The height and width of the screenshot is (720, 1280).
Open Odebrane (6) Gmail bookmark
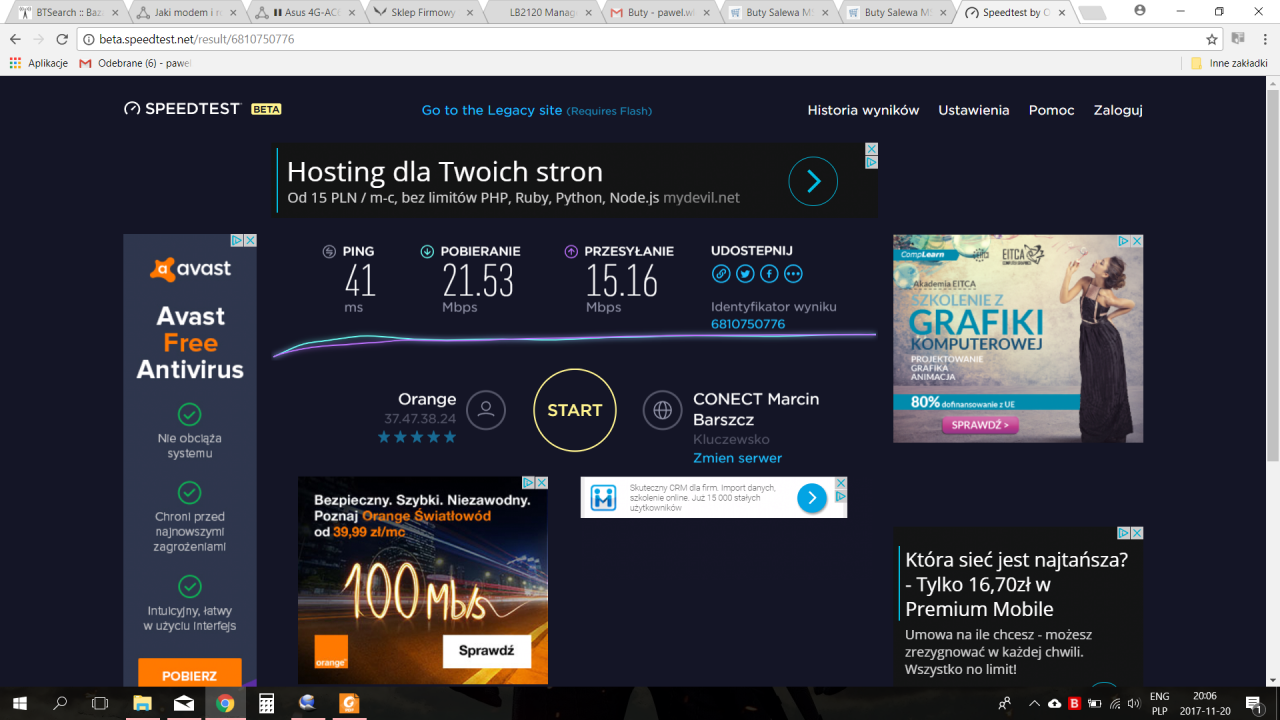point(135,63)
